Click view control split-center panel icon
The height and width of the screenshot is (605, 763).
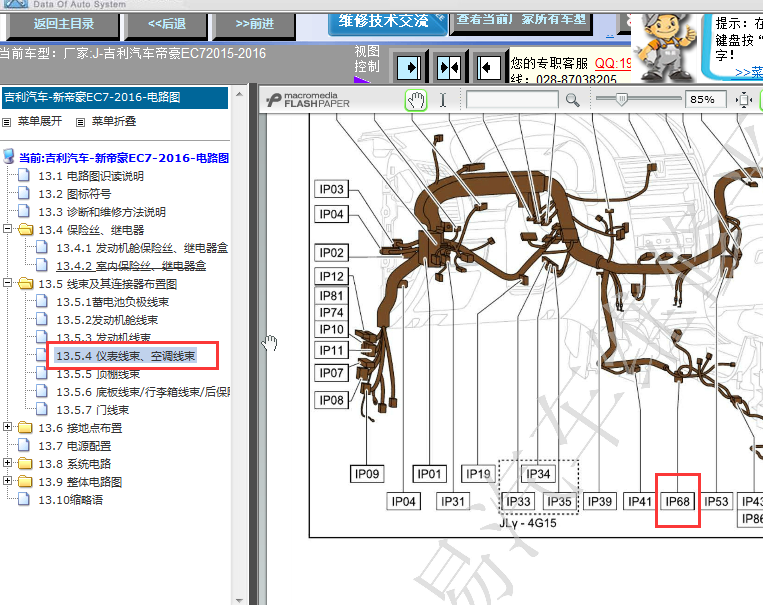(449, 67)
